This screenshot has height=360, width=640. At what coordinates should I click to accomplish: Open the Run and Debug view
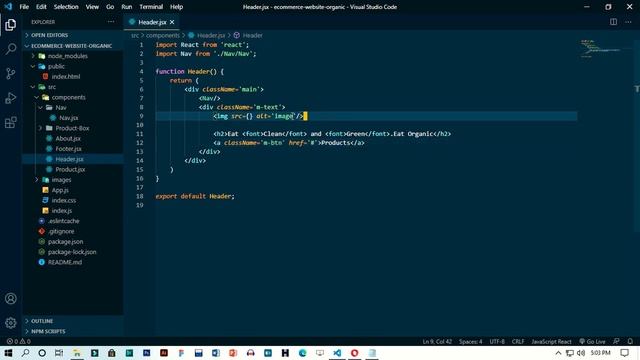pos(11,98)
